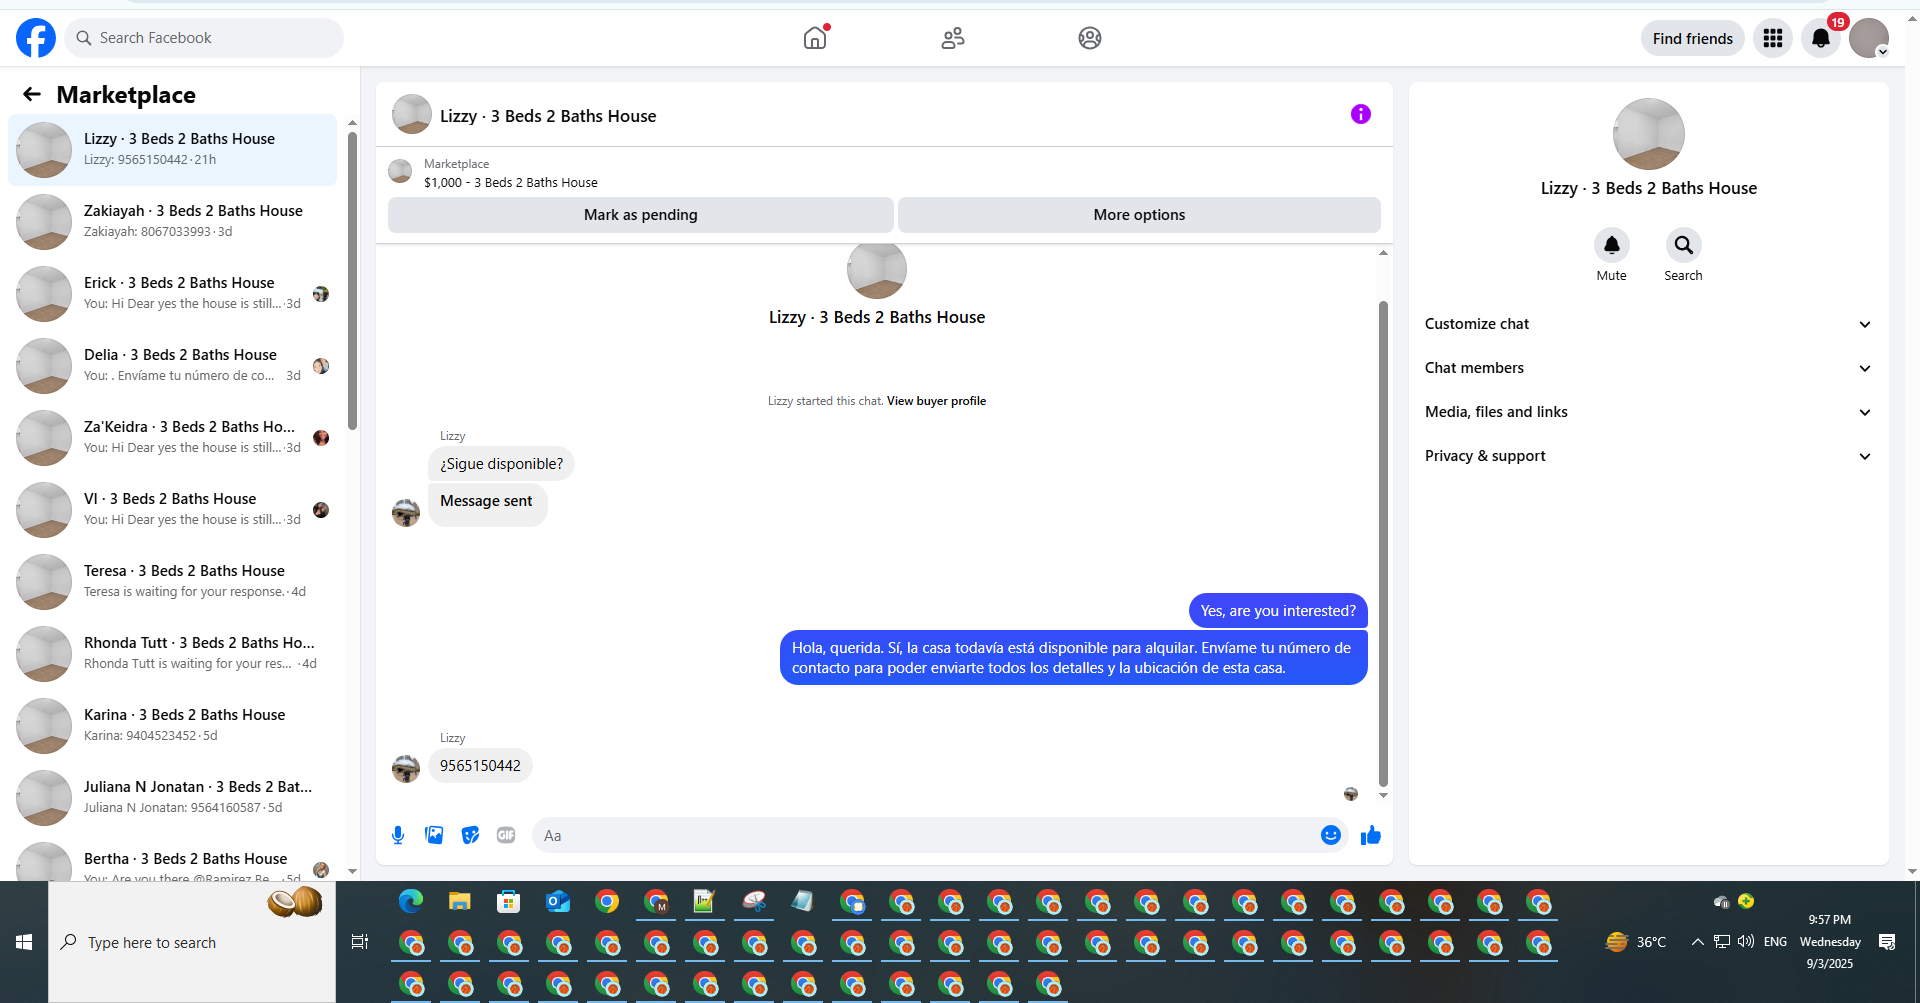Expand the Customize chat section

[x=1648, y=324]
